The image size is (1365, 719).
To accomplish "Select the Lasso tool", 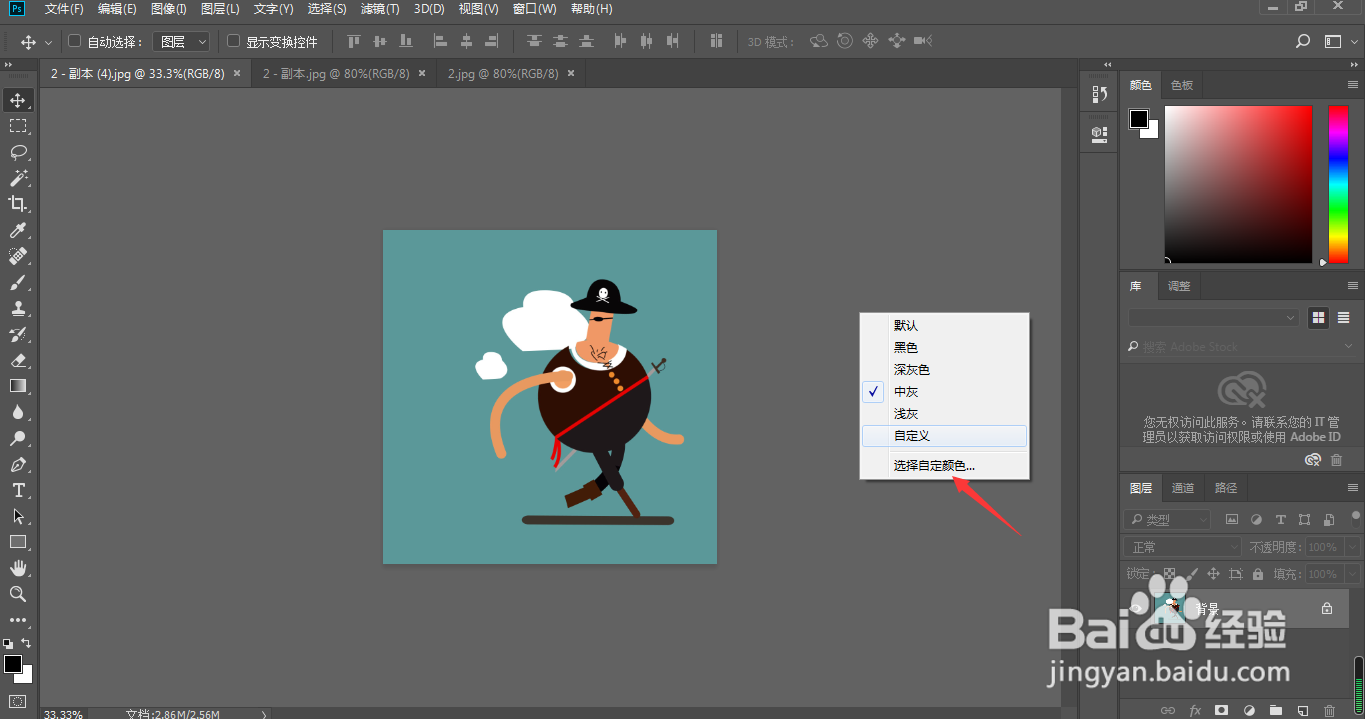I will click(18, 152).
